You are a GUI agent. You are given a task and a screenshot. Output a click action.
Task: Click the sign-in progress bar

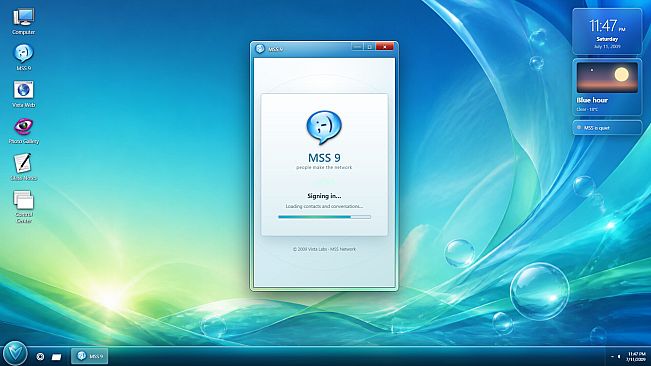[x=324, y=217]
